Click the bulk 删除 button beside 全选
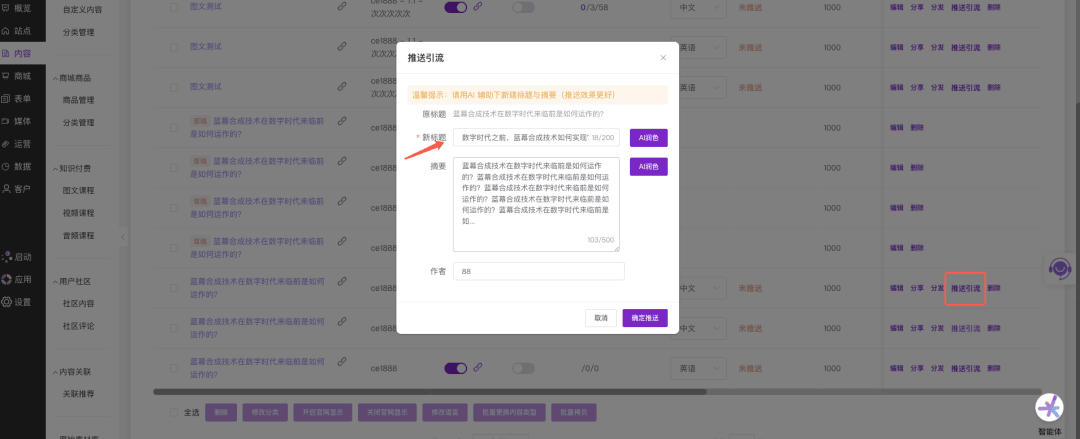This screenshot has width=1080, height=439. tap(221, 413)
